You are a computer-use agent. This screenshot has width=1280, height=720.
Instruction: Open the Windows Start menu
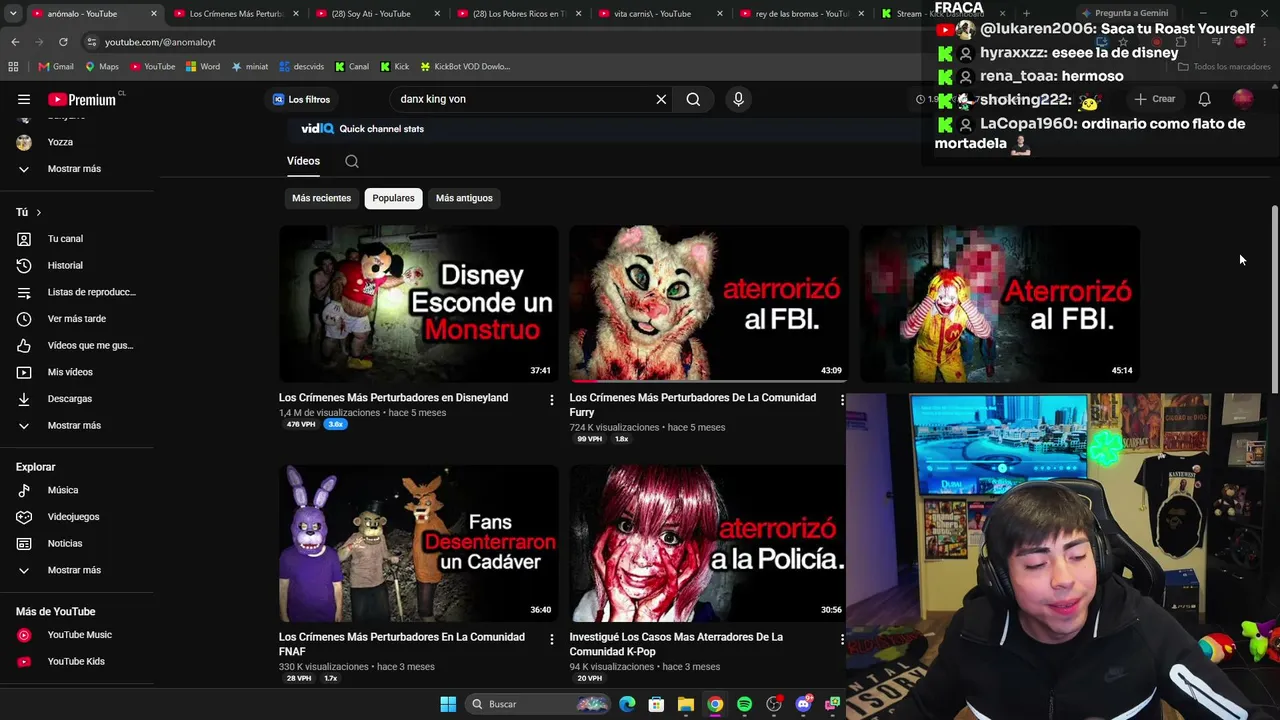448,704
